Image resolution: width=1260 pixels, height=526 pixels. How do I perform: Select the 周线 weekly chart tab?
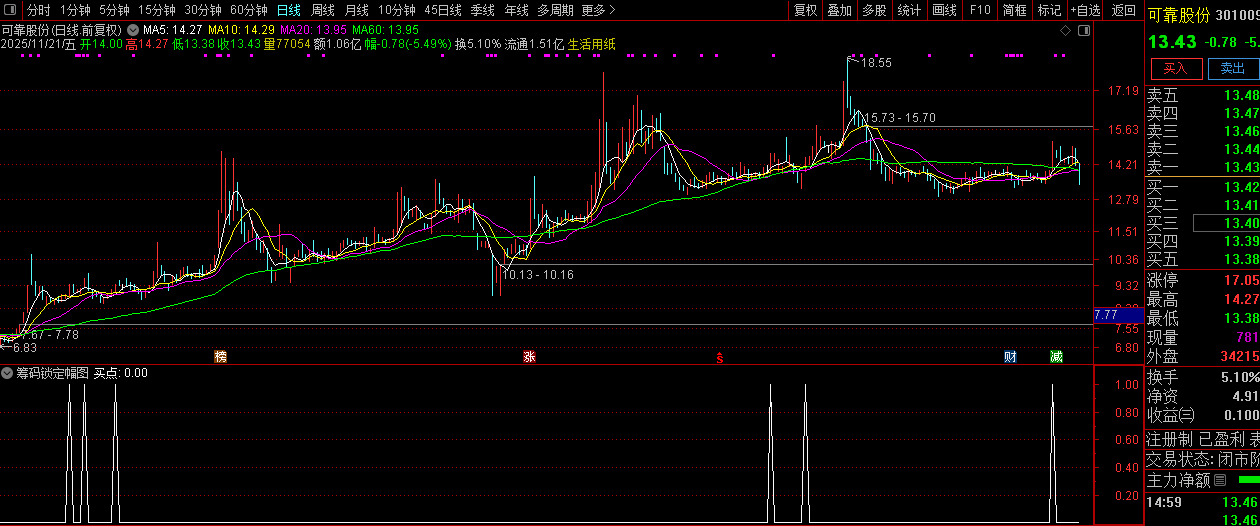point(322,10)
